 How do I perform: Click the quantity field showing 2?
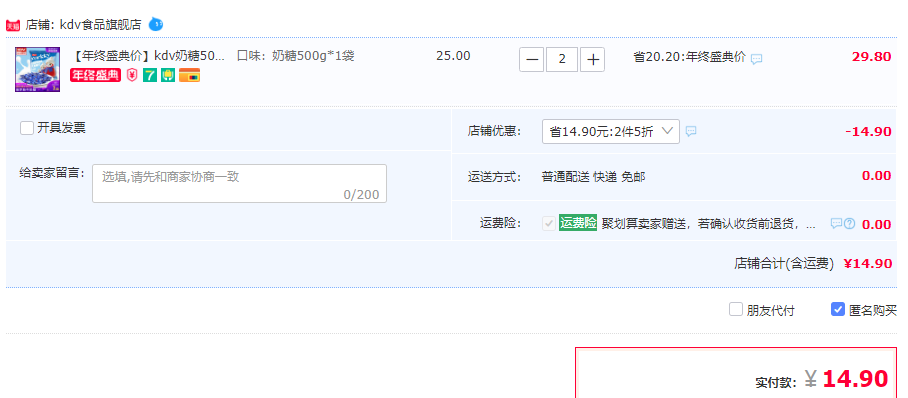(x=562, y=60)
